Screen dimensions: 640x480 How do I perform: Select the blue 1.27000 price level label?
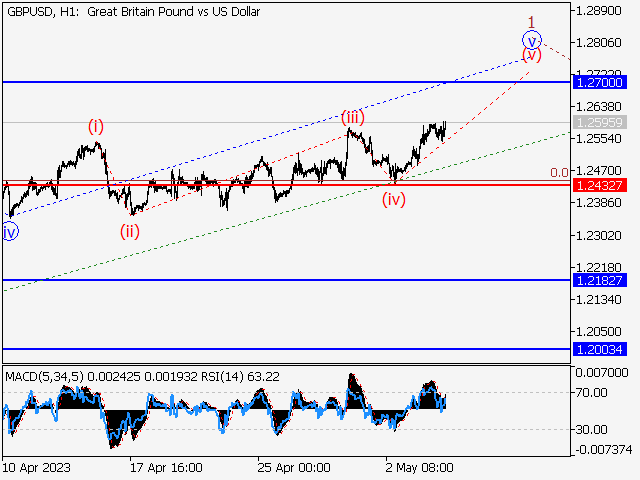tap(600, 82)
